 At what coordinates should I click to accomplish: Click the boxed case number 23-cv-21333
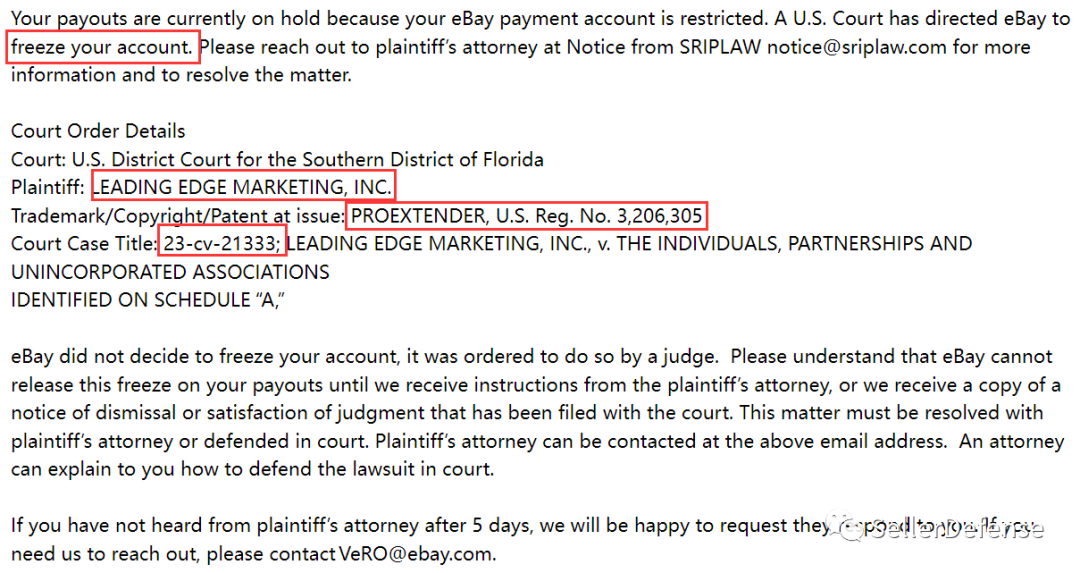[x=222, y=244]
